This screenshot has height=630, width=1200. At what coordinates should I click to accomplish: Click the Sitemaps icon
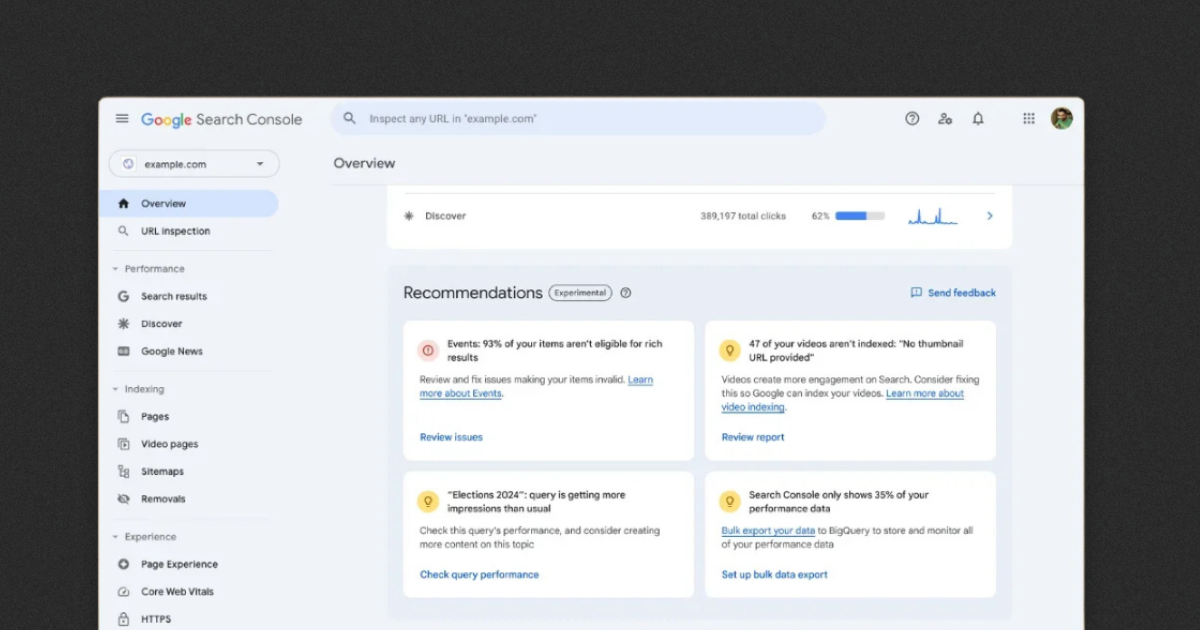point(124,471)
